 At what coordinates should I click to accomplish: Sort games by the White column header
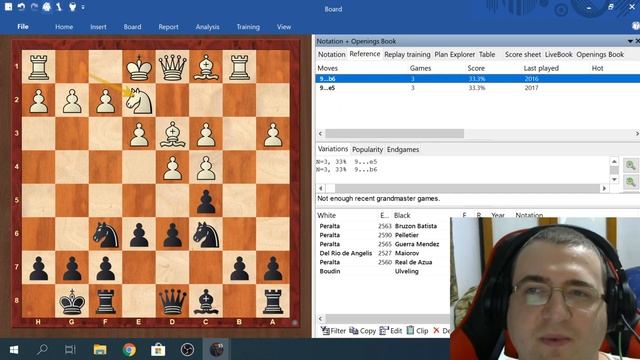[327, 215]
